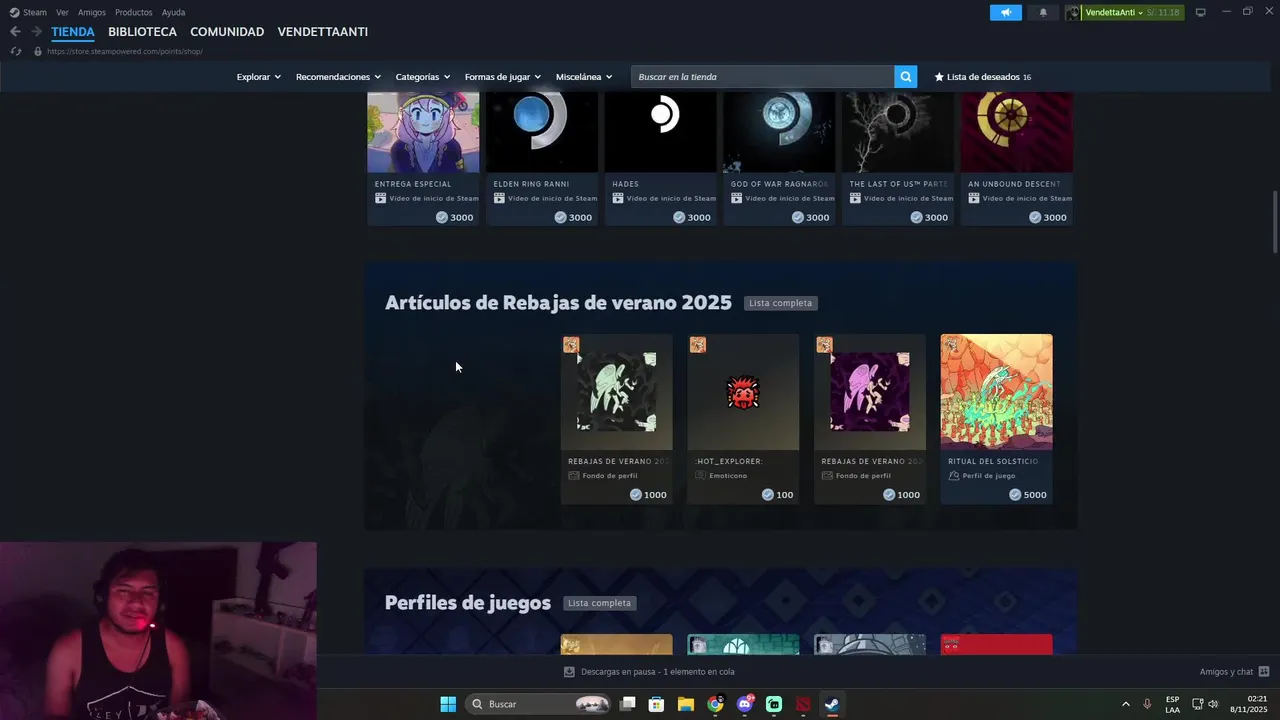Click the Steam logo in the menu bar
The image size is (1280, 720).
pyautogui.click(x=14, y=12)
